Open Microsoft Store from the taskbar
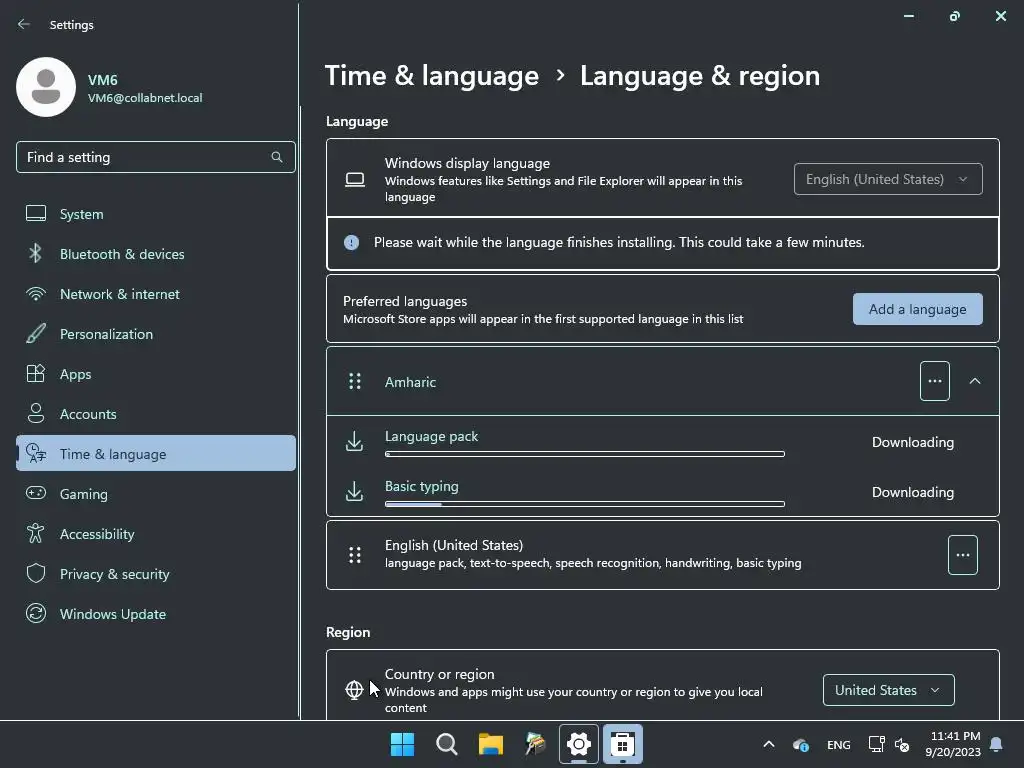This screenshot has width=1024, height=768. tap(622, 744)
